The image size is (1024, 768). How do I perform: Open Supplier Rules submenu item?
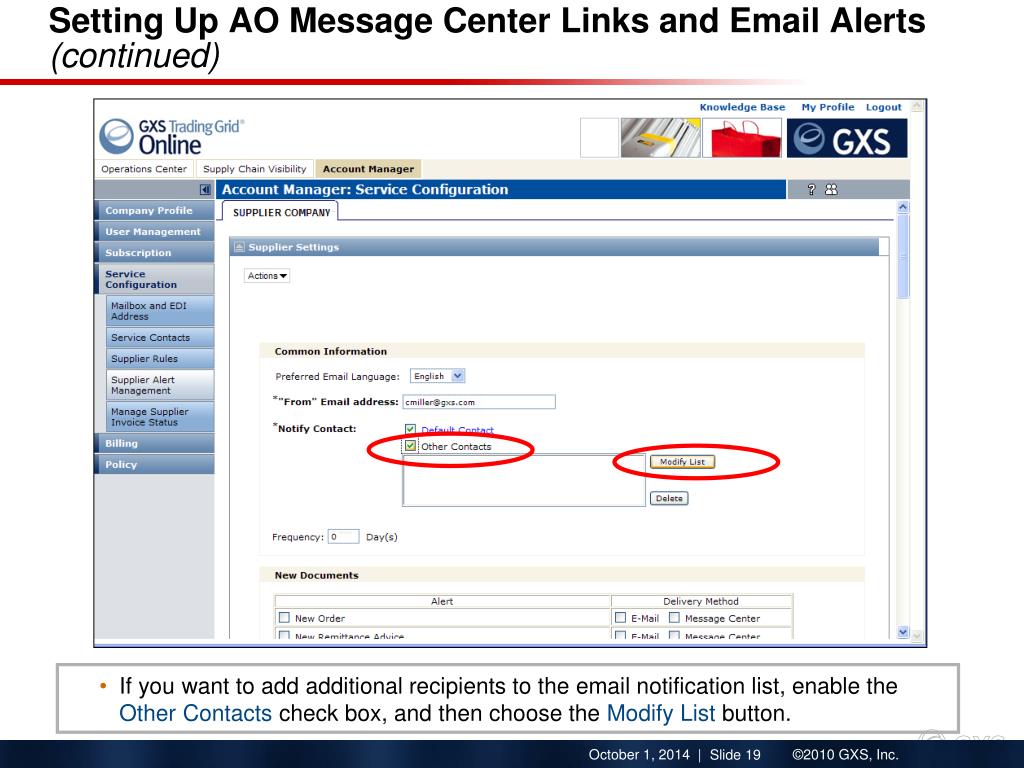(160, 359)
